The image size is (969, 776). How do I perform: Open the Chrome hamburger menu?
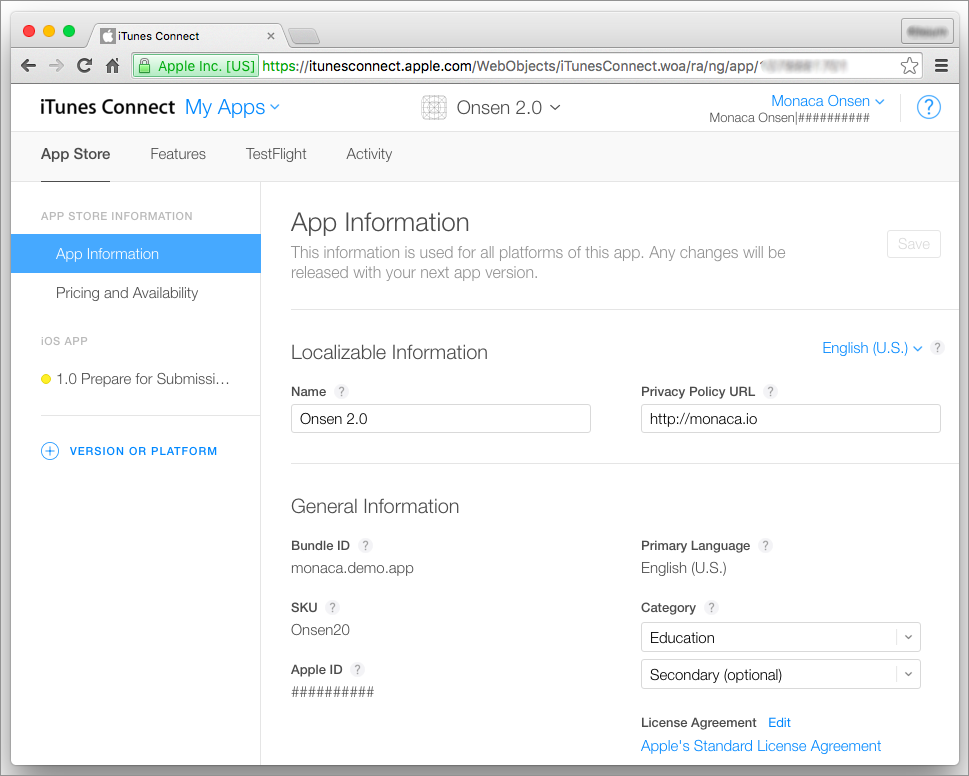tap(941, 65)
